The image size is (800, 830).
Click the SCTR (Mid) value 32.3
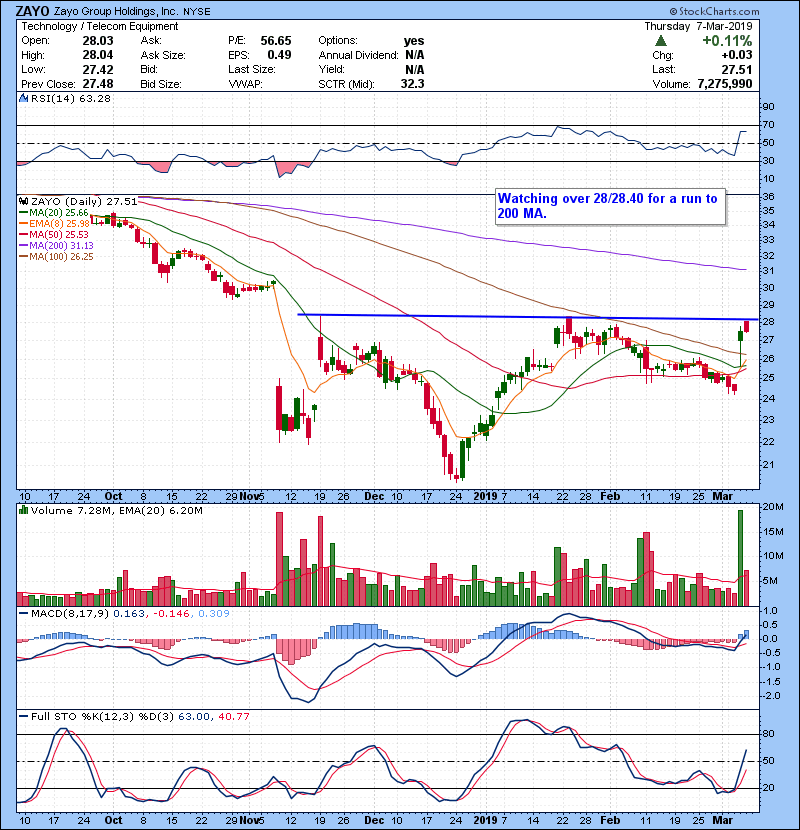[412, 84]
